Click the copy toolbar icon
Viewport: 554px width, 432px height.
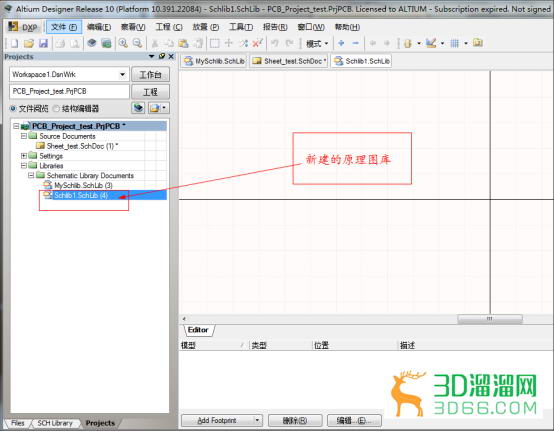tap(169, 43)
